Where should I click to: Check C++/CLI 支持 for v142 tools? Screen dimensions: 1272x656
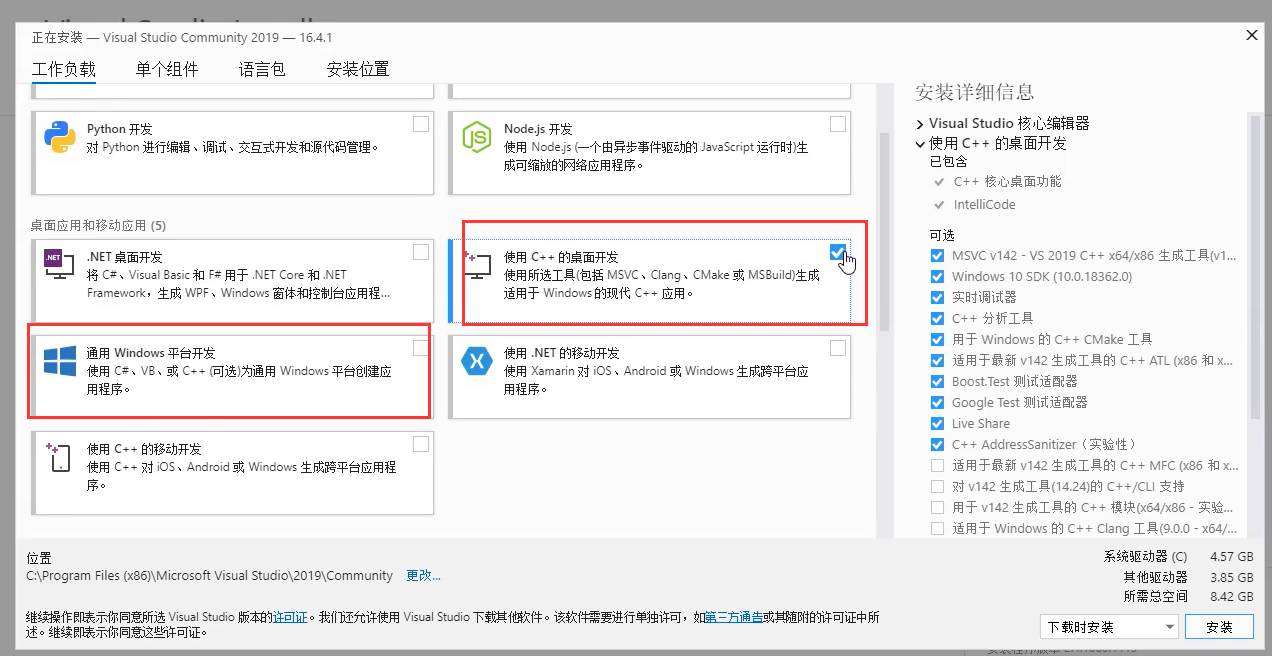[937, 486]
